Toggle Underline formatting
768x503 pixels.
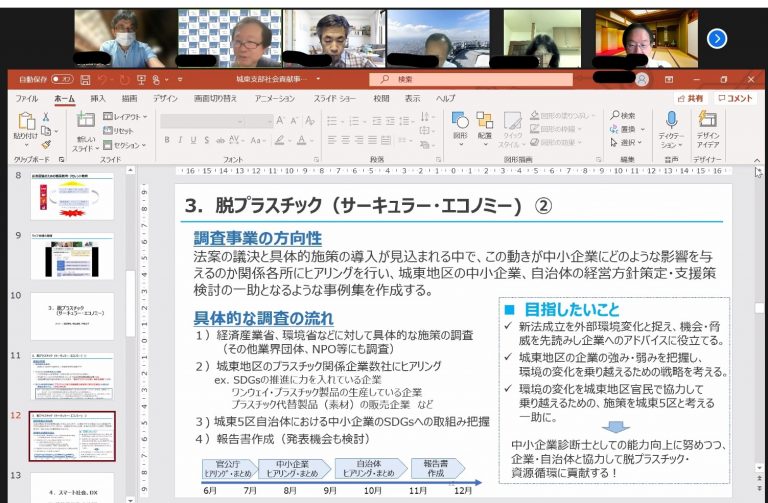click(x=193, y=140)
